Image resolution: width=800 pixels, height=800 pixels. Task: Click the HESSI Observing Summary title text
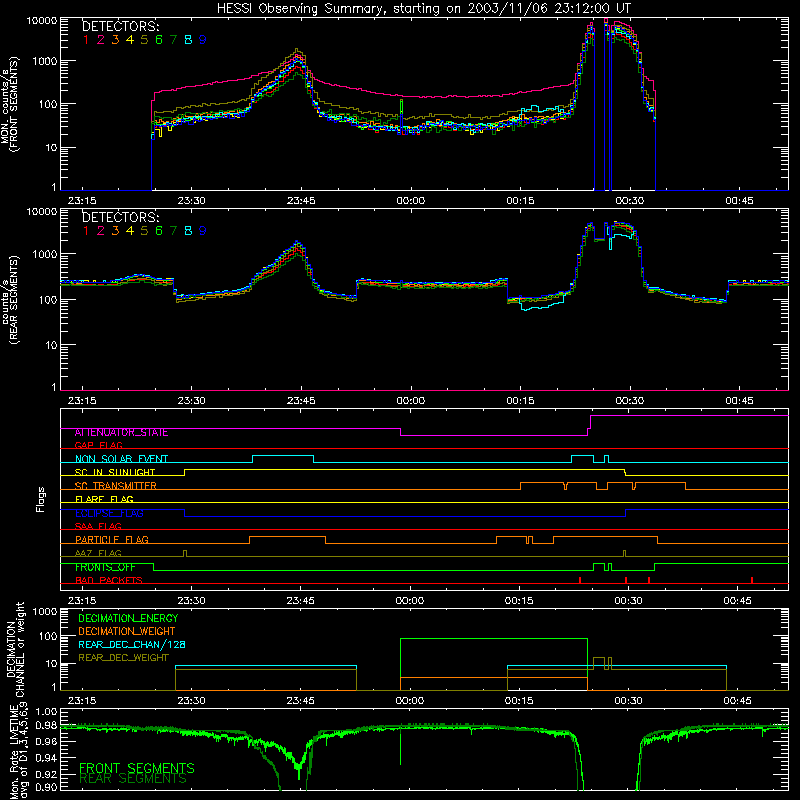[423, 8]
